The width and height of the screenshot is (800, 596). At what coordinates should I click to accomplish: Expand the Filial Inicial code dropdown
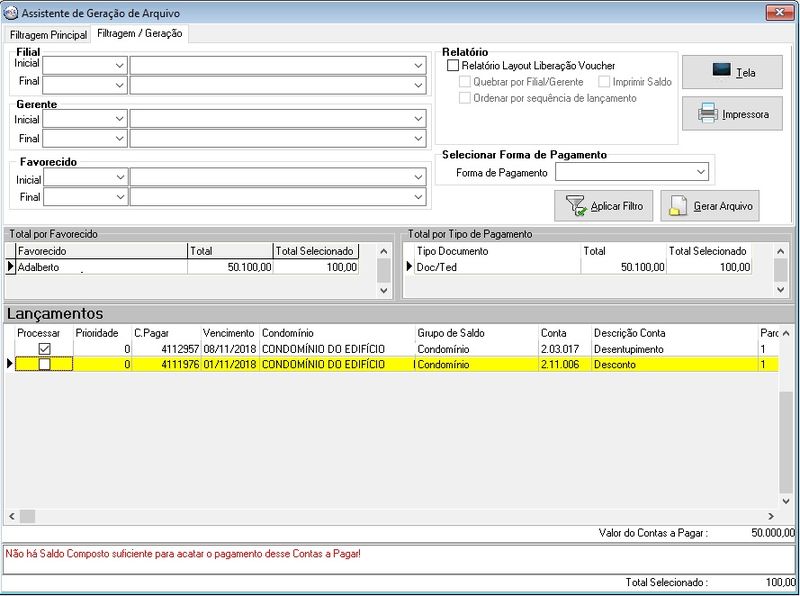click(x=120, y=65)
